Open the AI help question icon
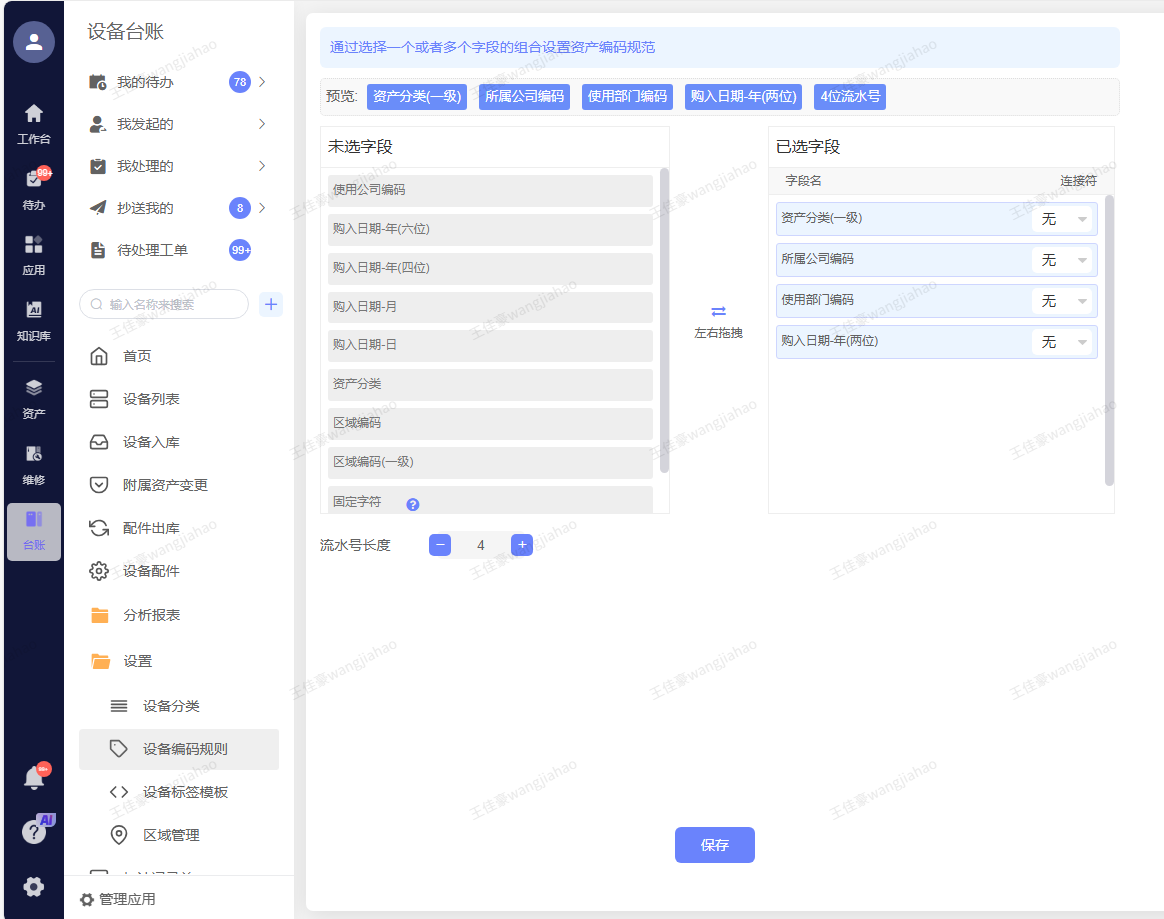1164x919 pixels. click(x=34, y=832)
